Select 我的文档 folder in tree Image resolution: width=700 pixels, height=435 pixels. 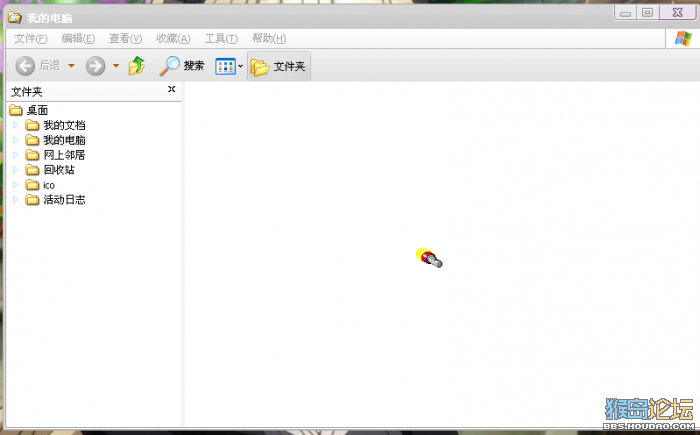point(64,125)
